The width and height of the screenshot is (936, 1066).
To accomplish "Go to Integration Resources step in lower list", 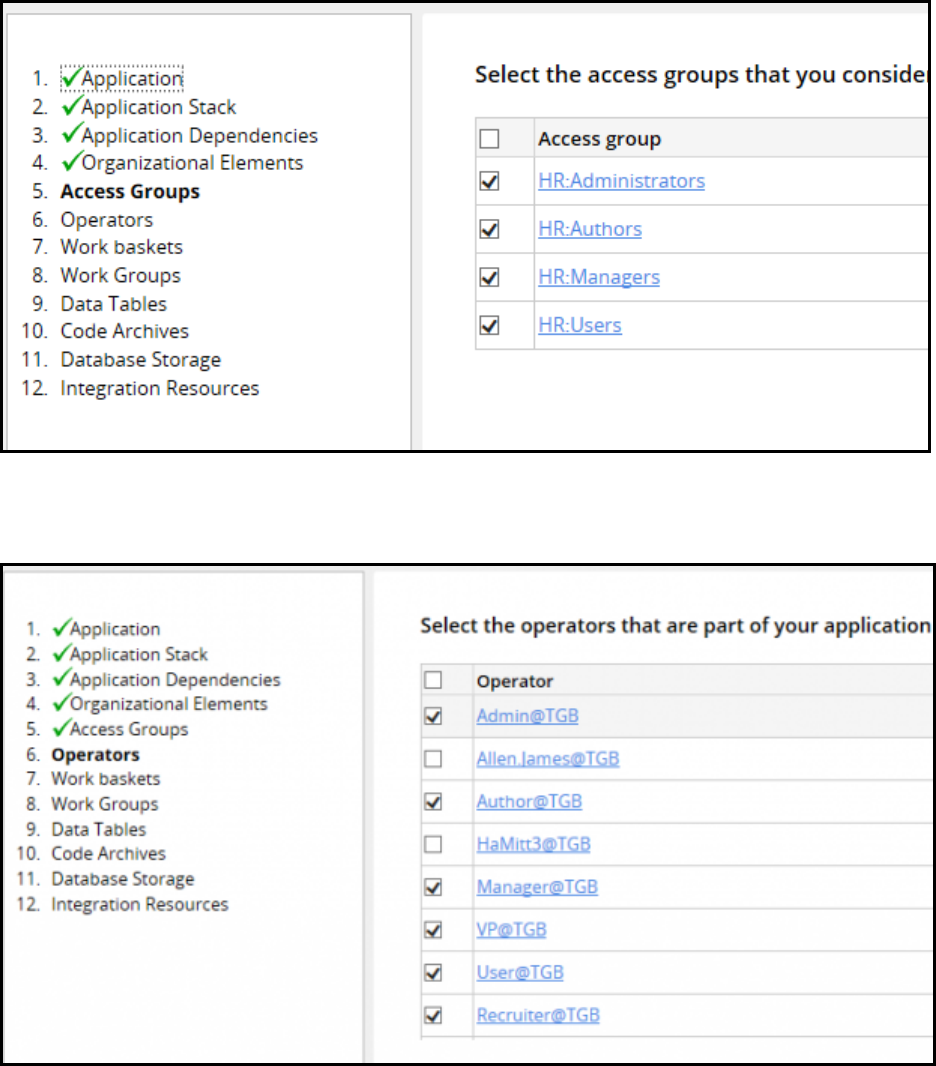I will (x=139, y=905).
